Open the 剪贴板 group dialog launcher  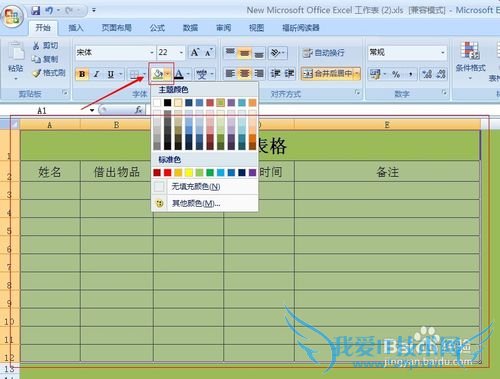pos(65,93)
